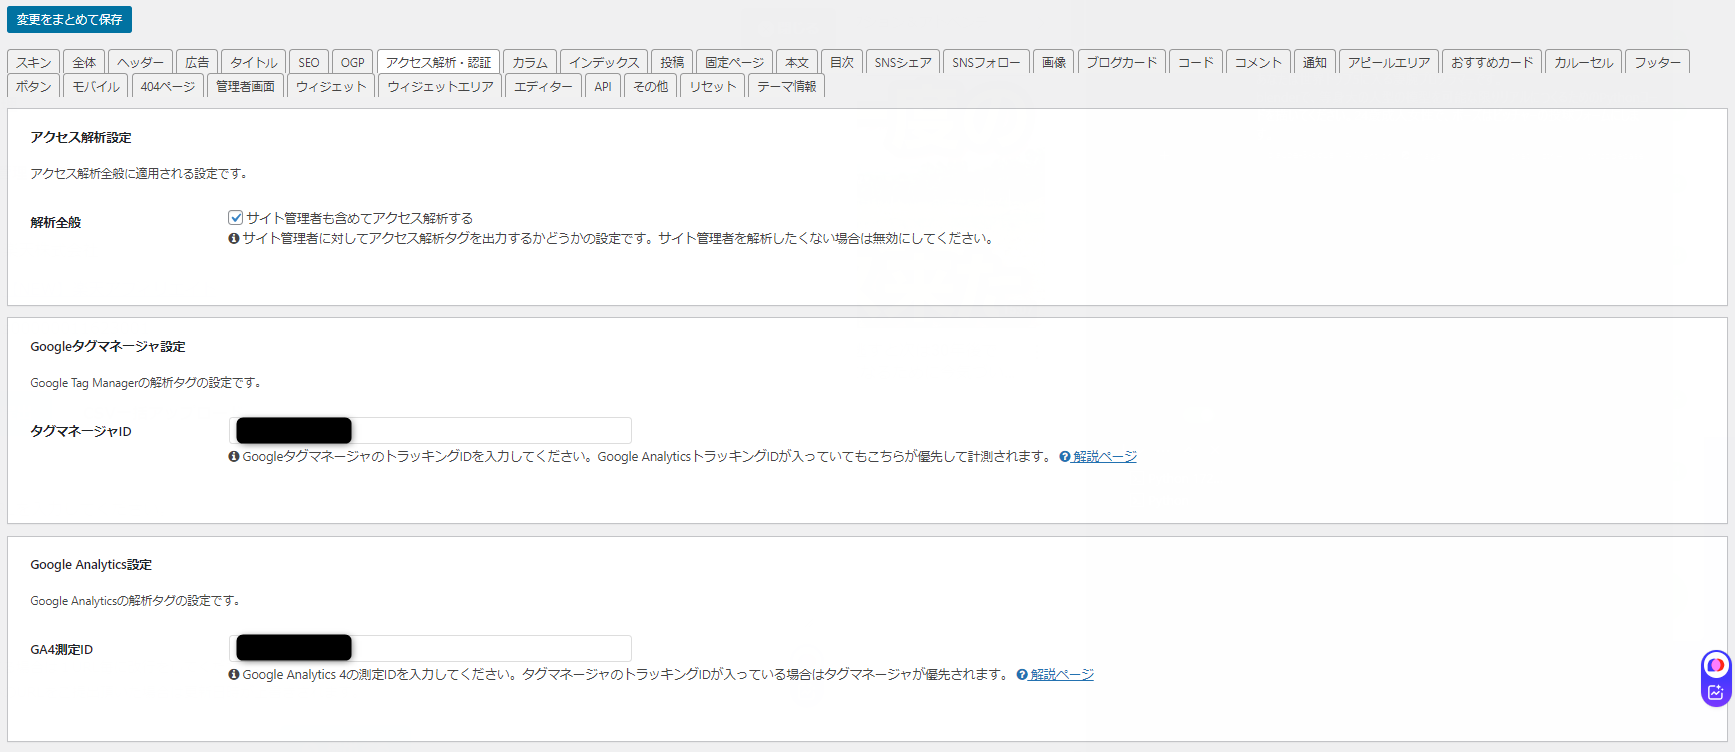Click info icon before Google Analytics 4 description

[x=234, y=675]
